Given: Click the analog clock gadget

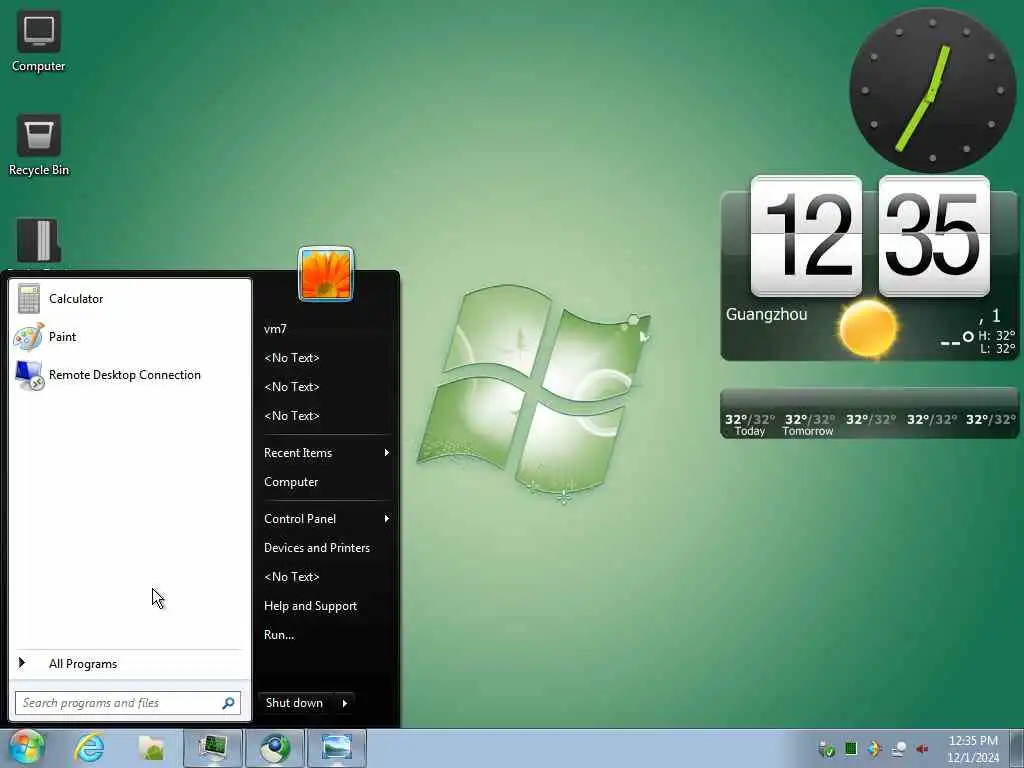Looking at the screenshot, I should (x=933, y=90).
